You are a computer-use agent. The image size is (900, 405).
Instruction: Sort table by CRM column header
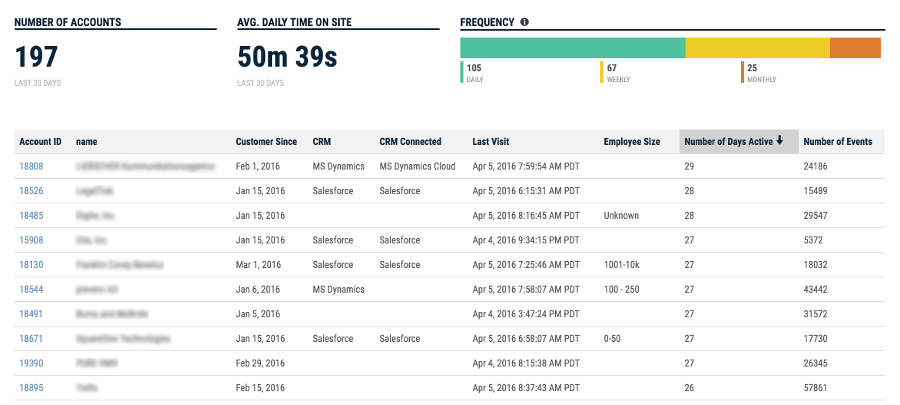click(x=321, y=142)
